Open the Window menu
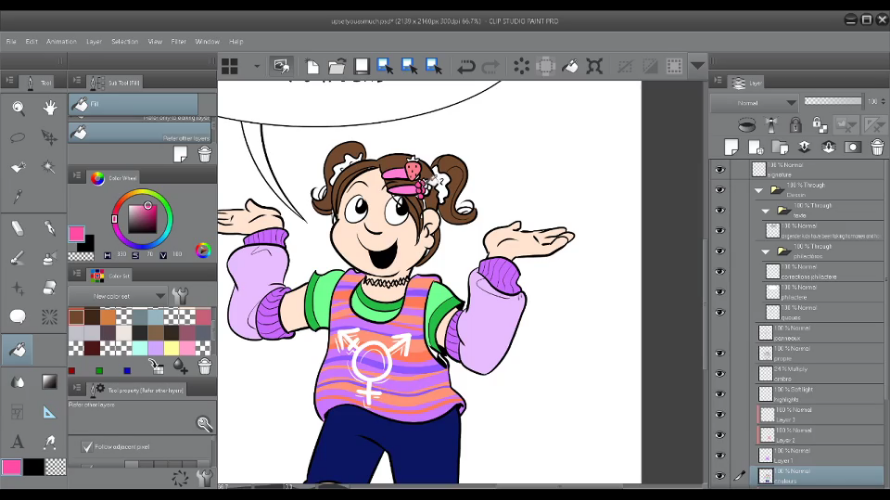 click(x=207, y=41)
